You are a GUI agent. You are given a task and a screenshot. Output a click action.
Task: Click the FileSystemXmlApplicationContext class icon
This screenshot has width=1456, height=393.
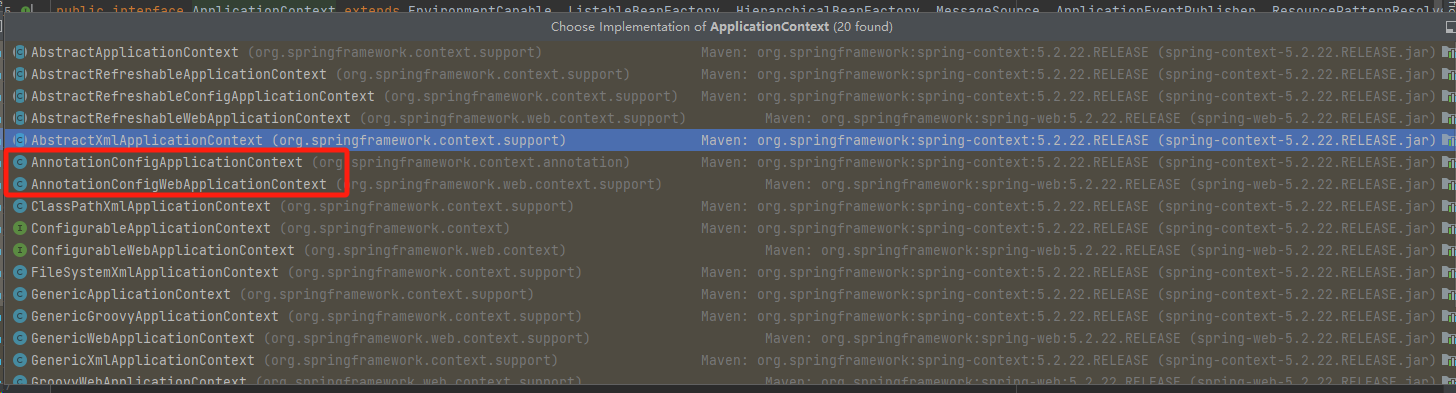pyautogui.click(x=19, y=272)
